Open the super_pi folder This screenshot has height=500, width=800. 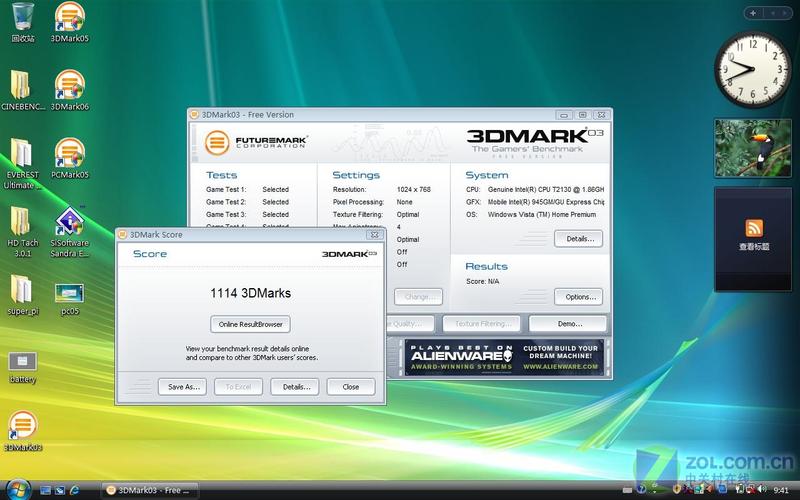[22, 295]
